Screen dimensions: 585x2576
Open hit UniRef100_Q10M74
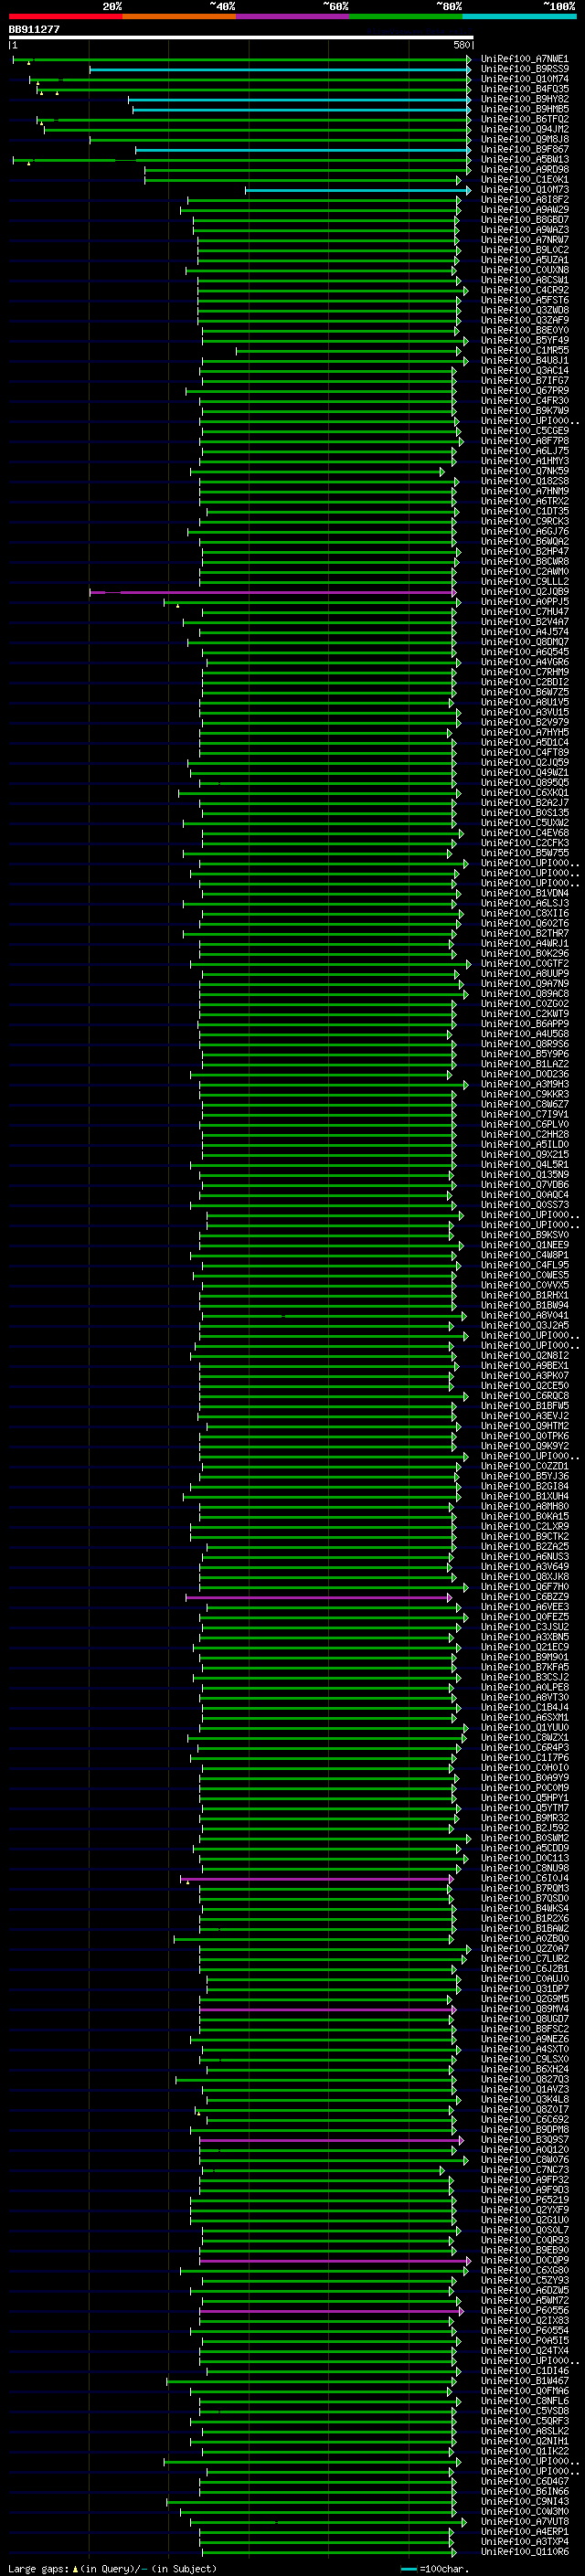pyautogui.click(x=524, y=79)
